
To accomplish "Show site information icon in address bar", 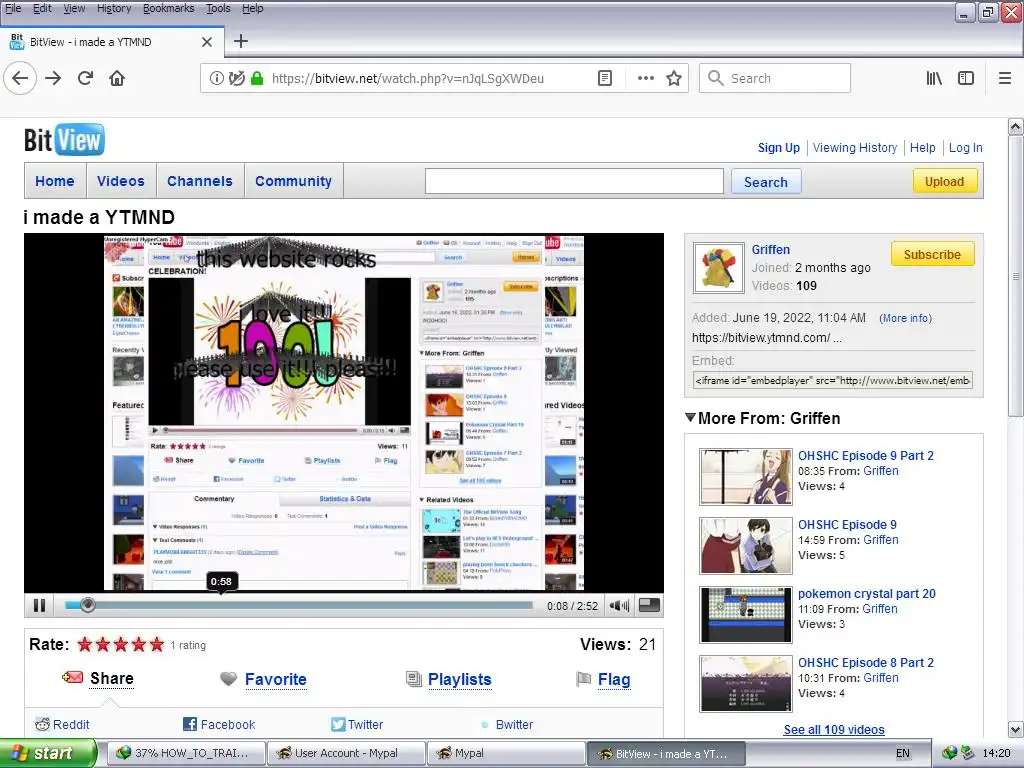I will [217, 78].
